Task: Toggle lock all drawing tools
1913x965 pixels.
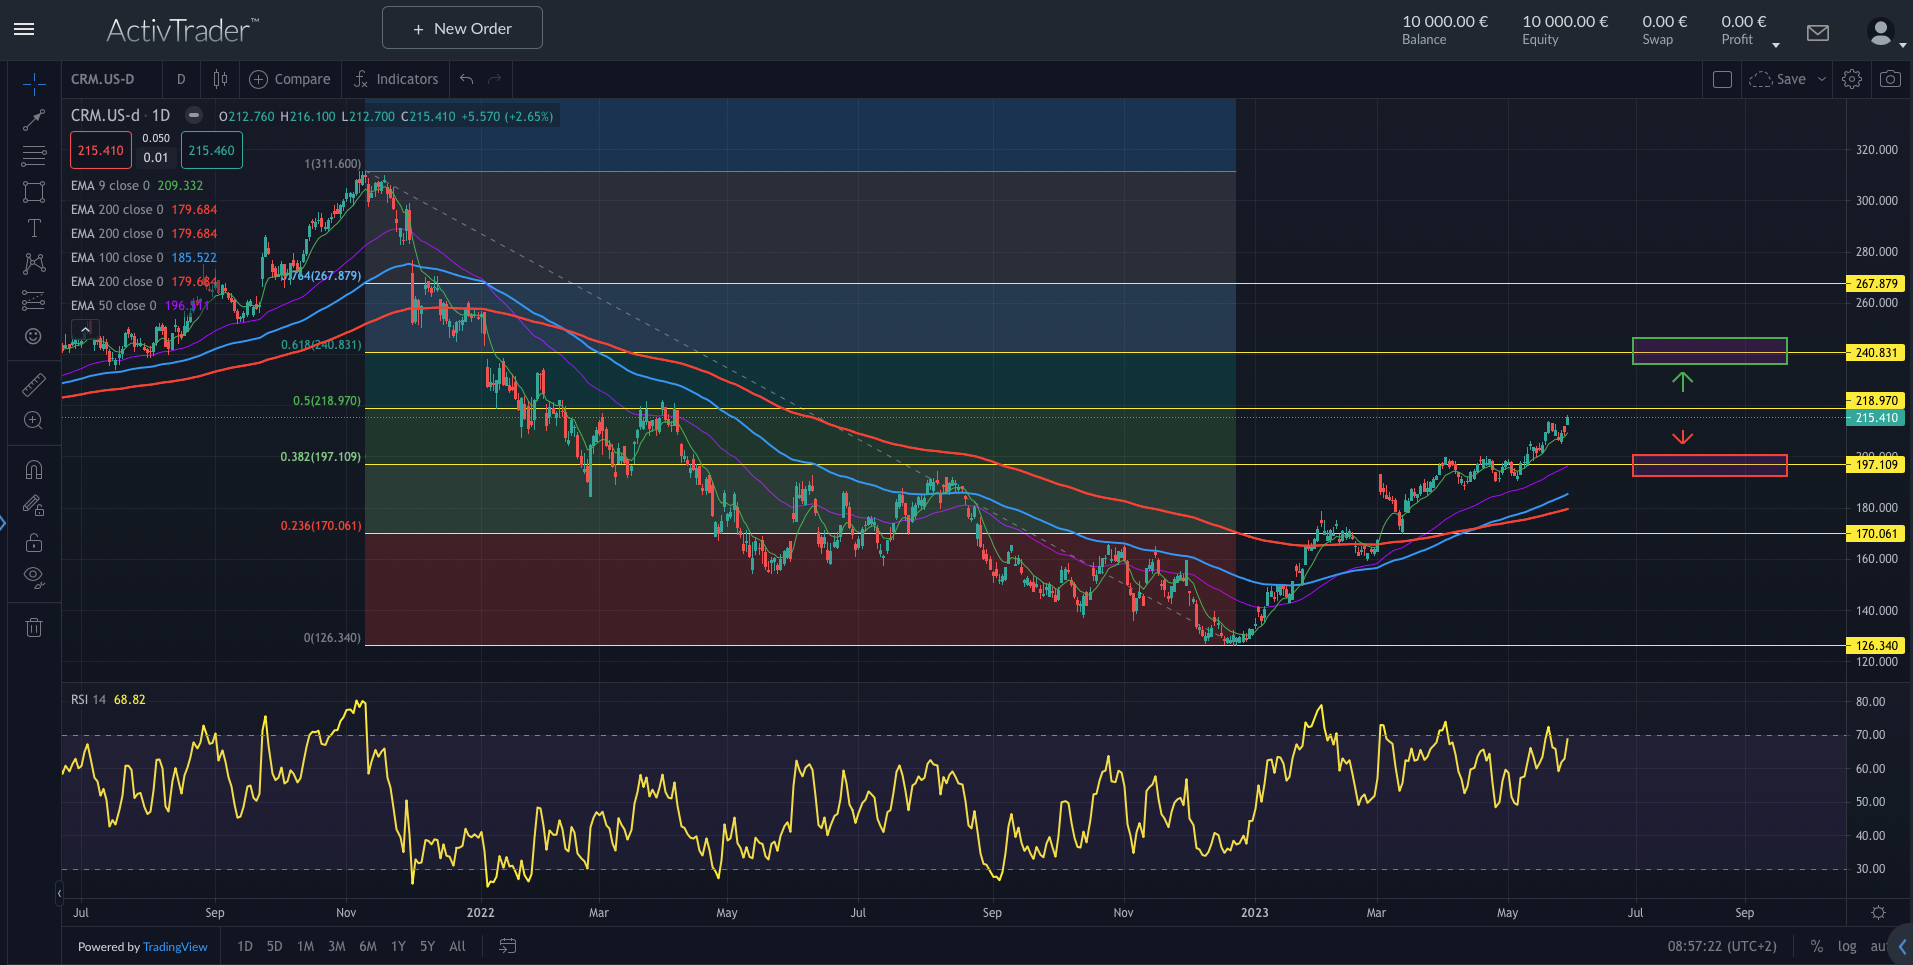Action: (34, 543)
